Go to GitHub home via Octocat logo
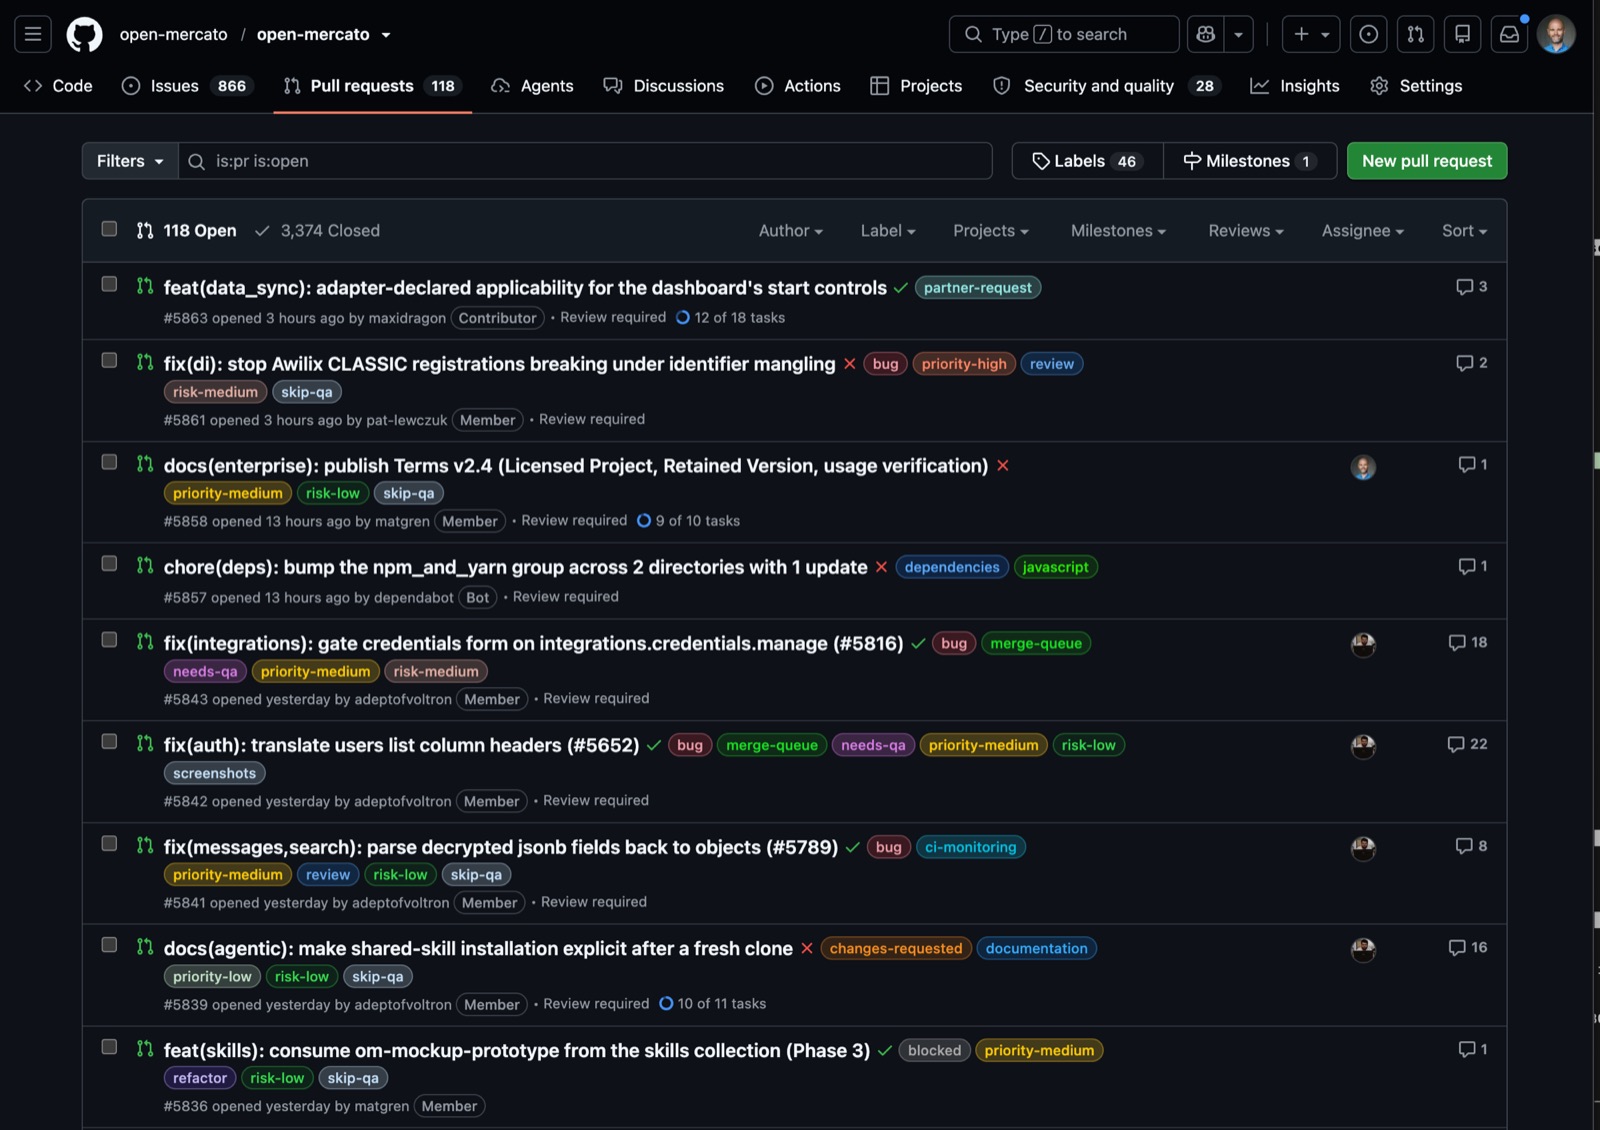 coord(84,34)
